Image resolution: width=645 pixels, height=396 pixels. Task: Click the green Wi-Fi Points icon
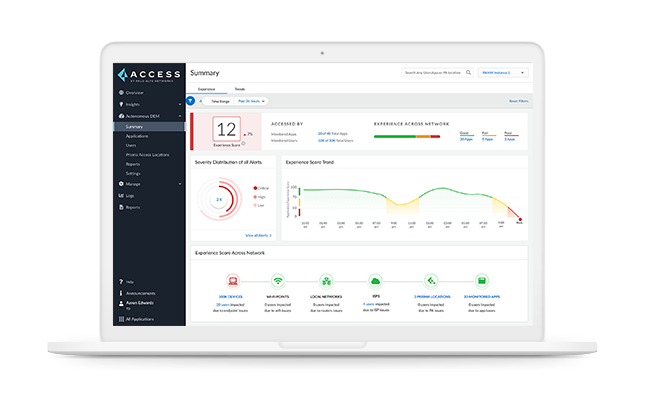(278, 281)
